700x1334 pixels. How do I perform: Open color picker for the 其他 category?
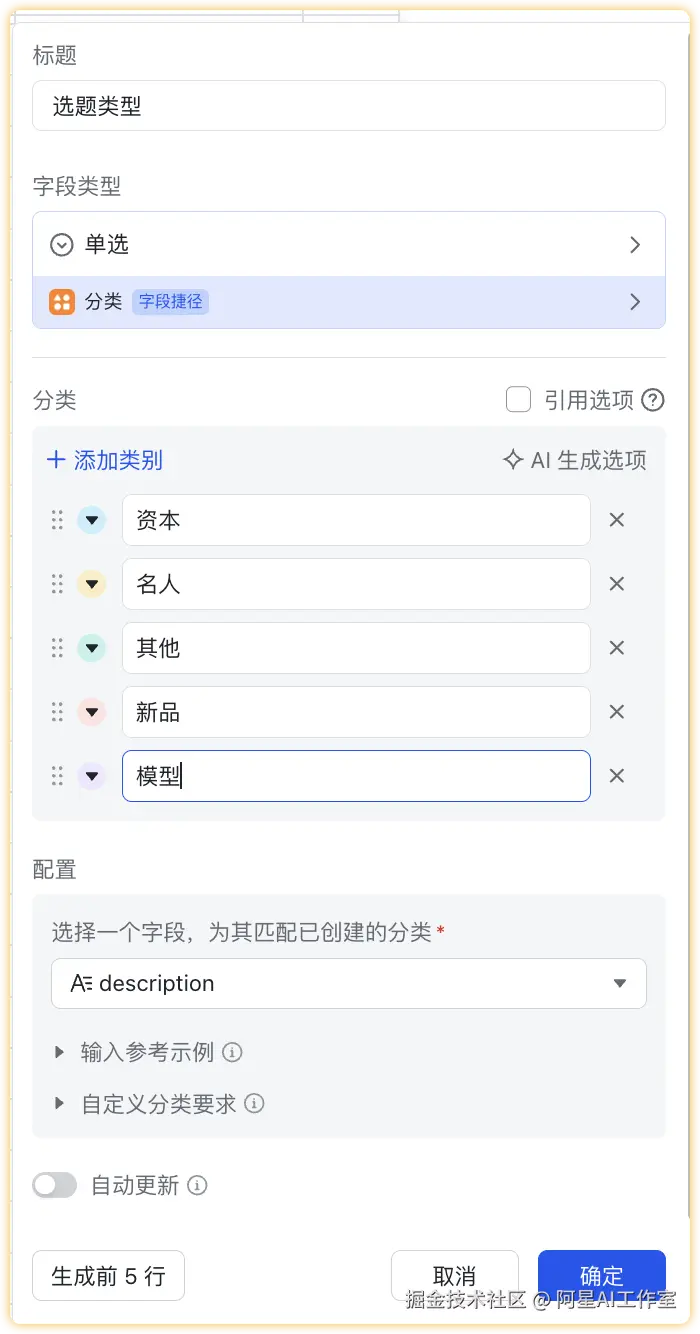click(x=92, y=648)
